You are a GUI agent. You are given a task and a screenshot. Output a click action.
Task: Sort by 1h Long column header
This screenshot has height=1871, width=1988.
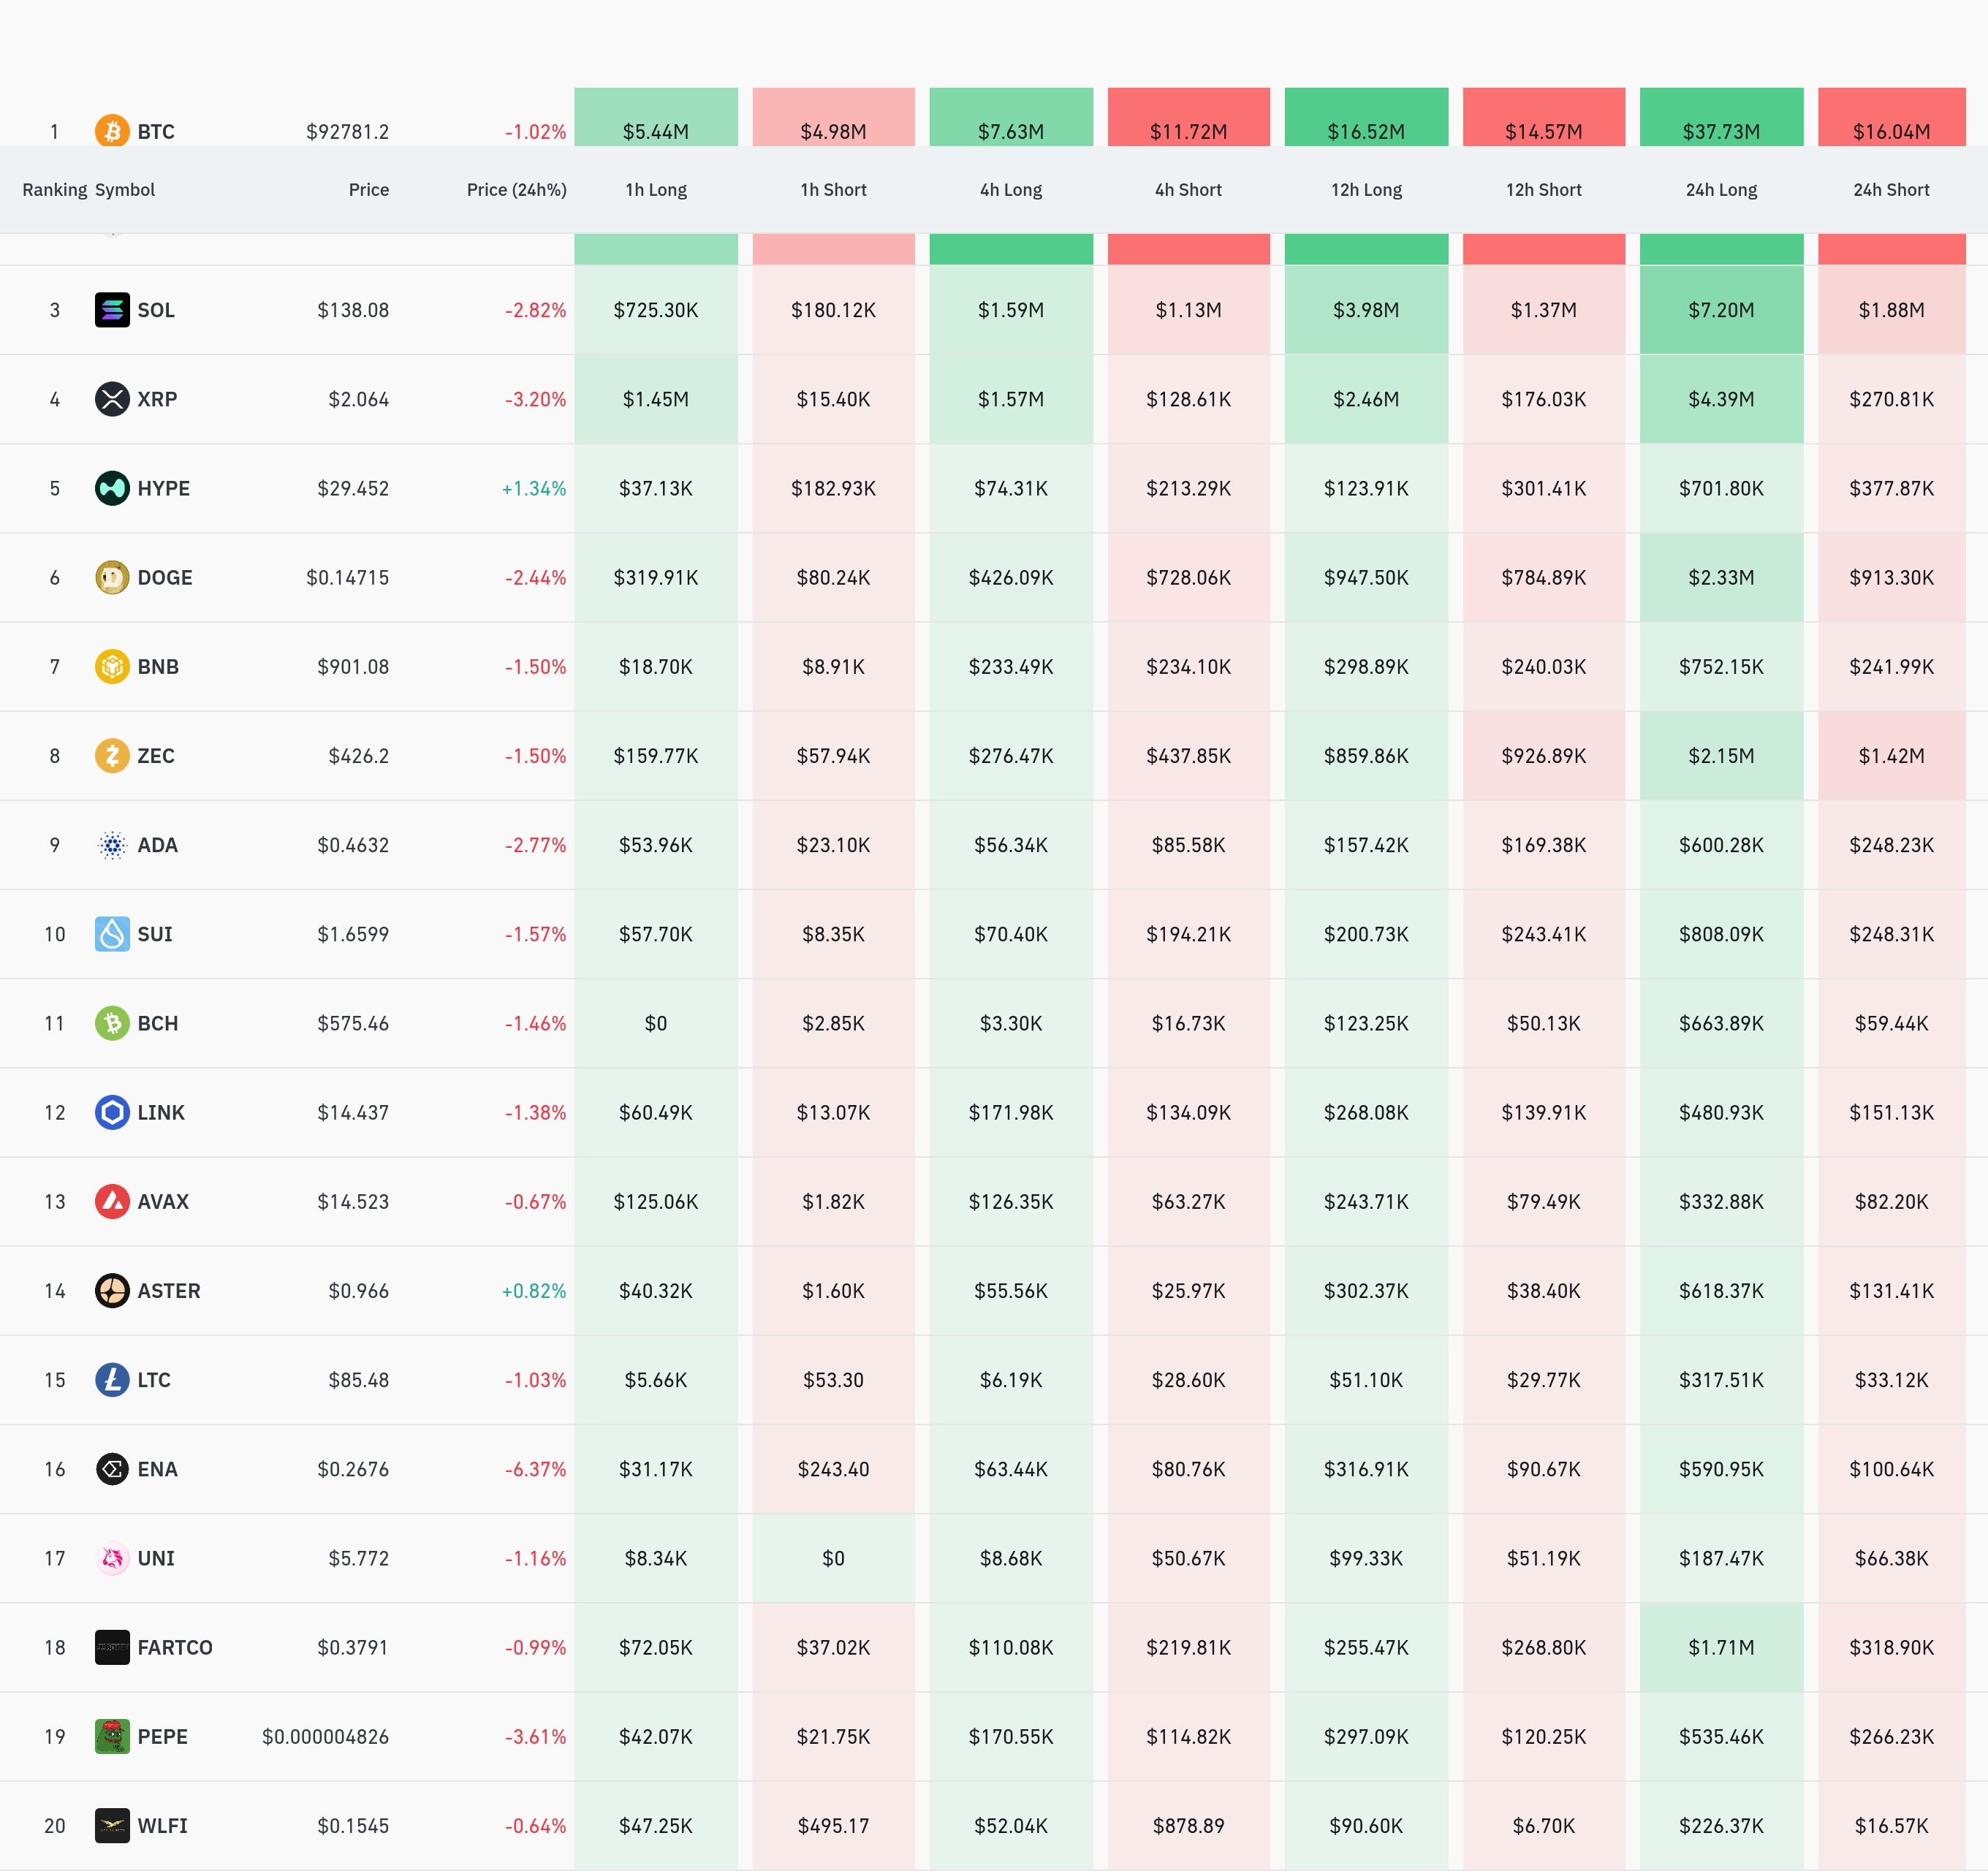point(656,190)
